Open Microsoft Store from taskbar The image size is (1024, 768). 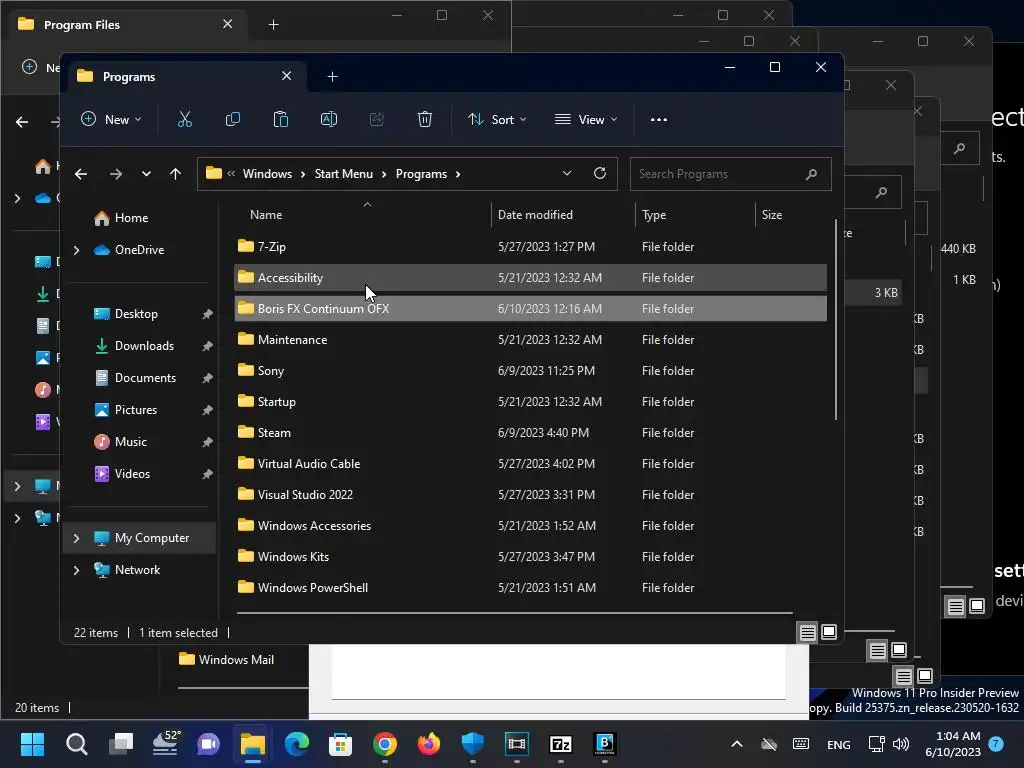340,744
